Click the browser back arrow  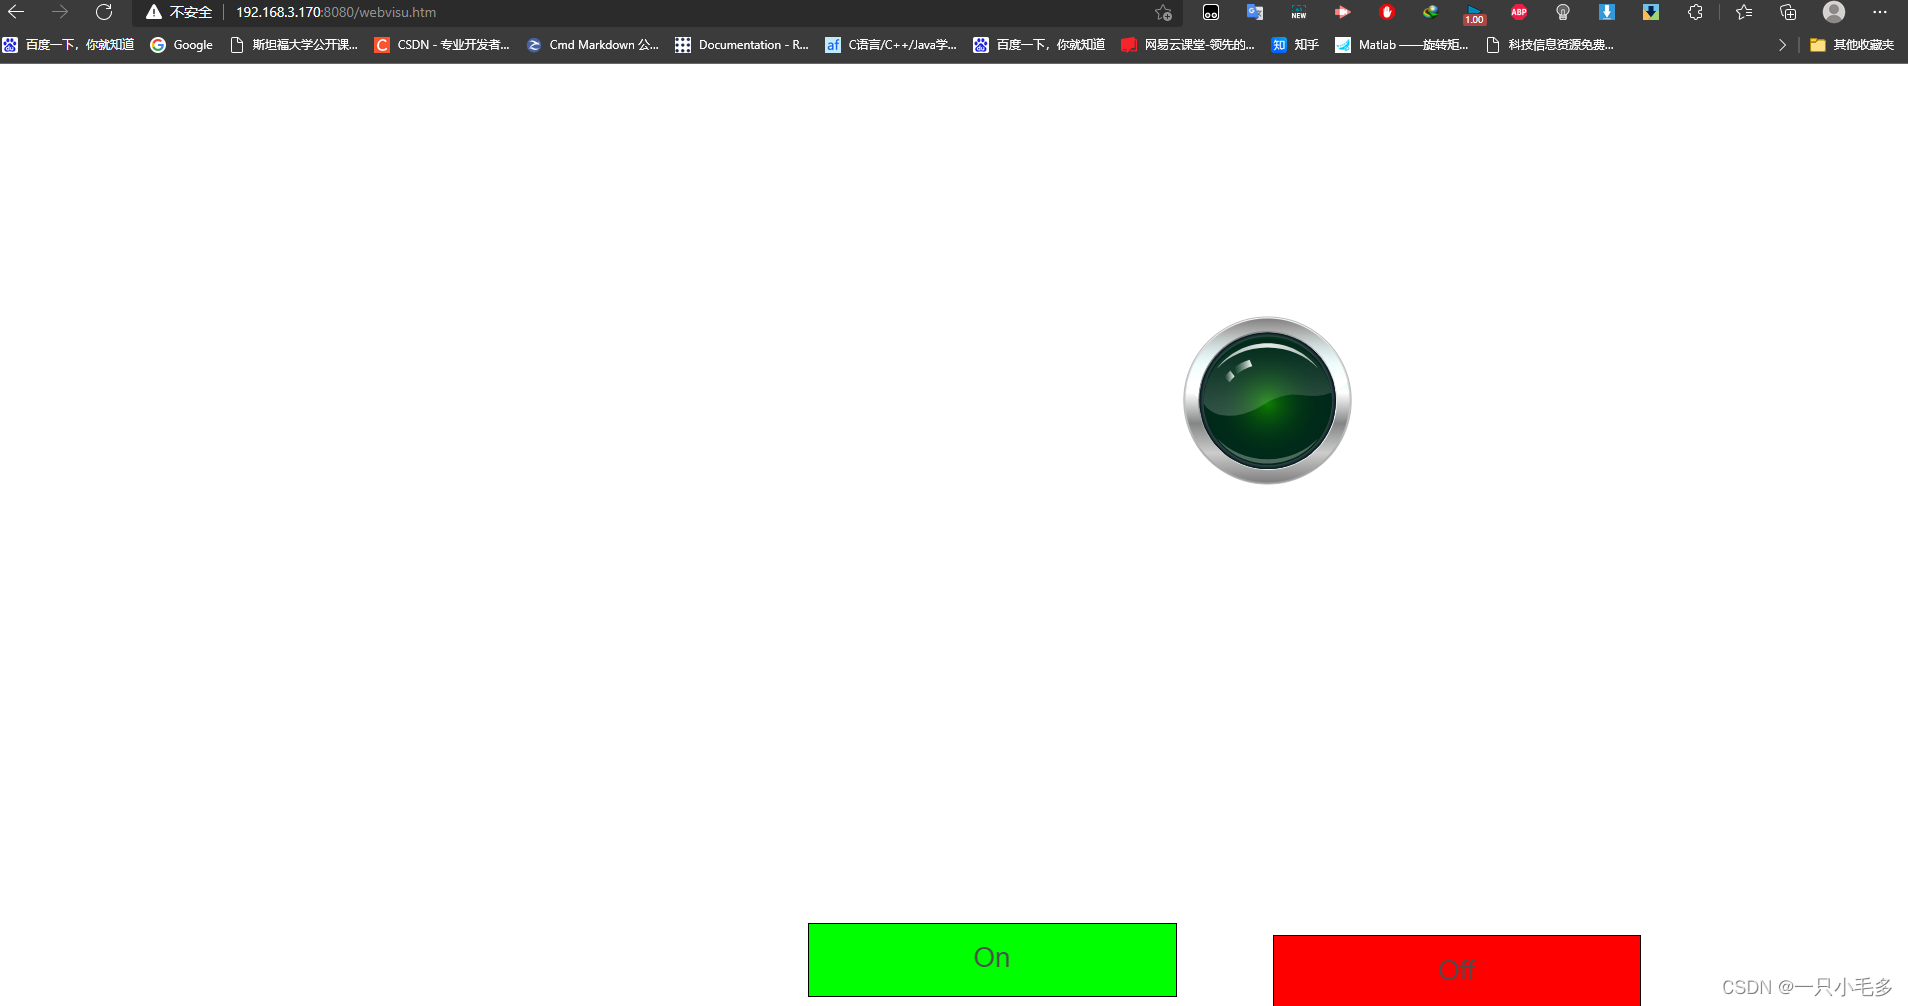coord(16,12)
